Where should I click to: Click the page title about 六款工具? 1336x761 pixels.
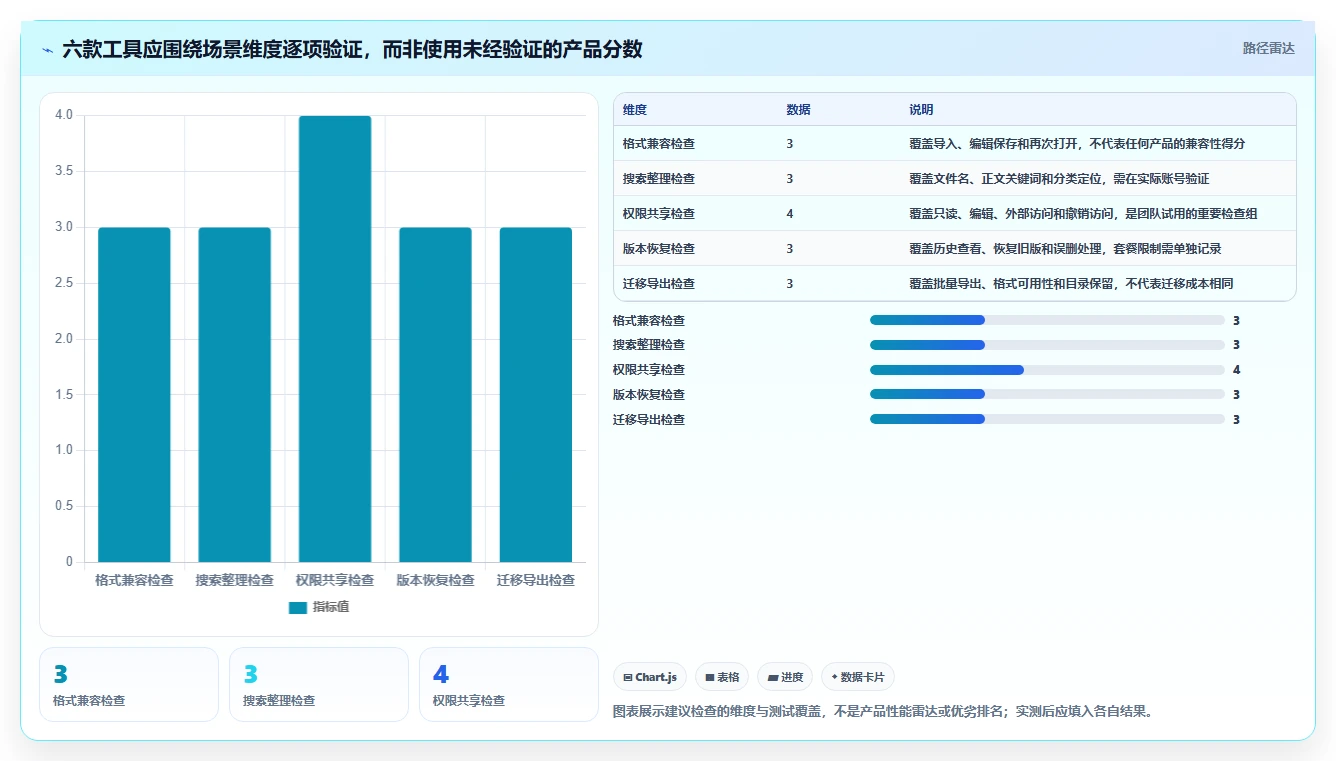point(352,49)
